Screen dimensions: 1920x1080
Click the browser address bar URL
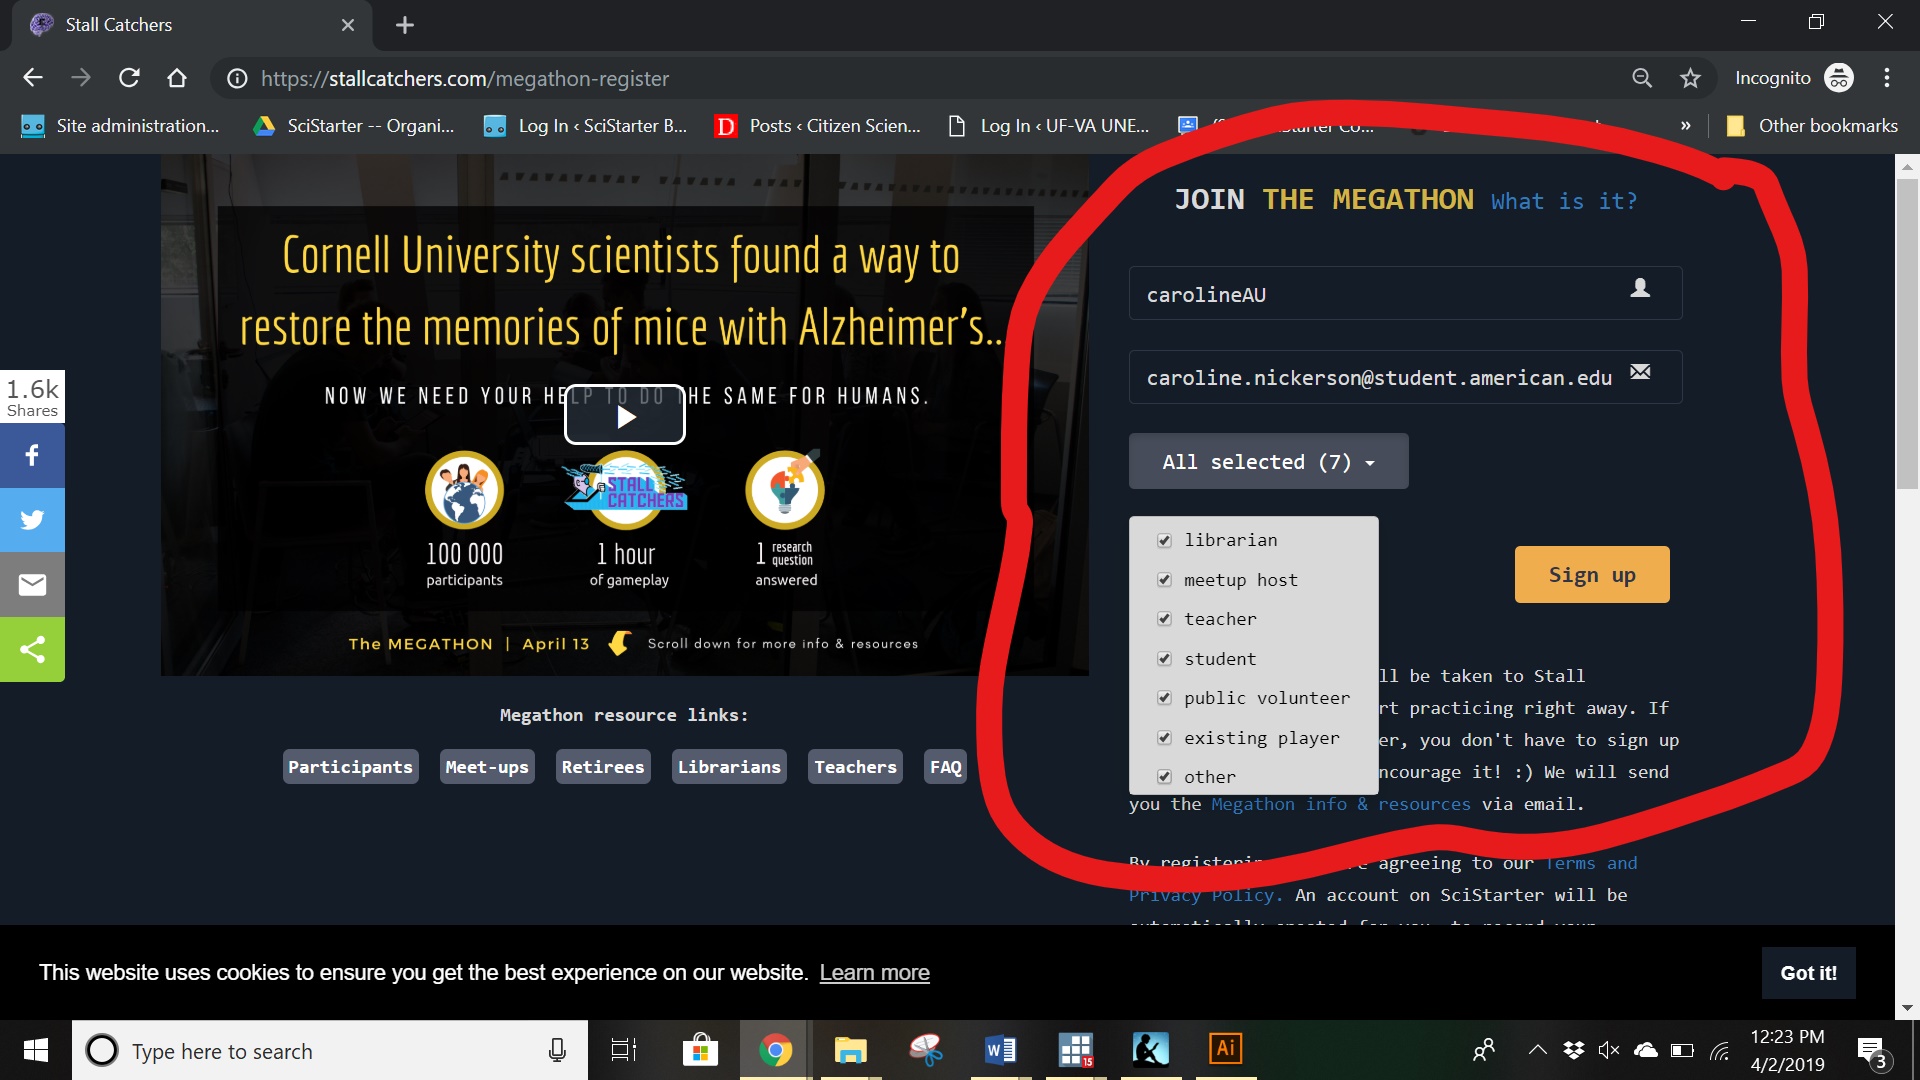tap(465, 78)
